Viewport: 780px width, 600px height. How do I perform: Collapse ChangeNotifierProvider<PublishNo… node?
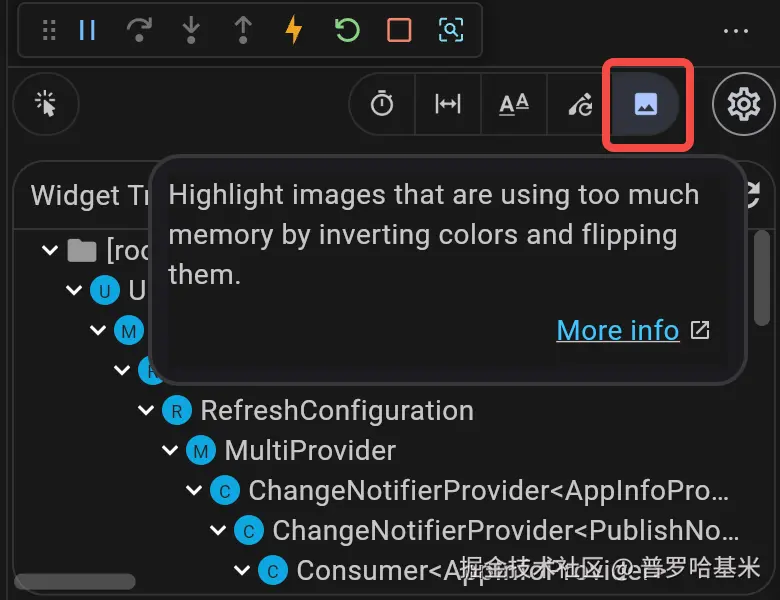(x=218, y=530)
